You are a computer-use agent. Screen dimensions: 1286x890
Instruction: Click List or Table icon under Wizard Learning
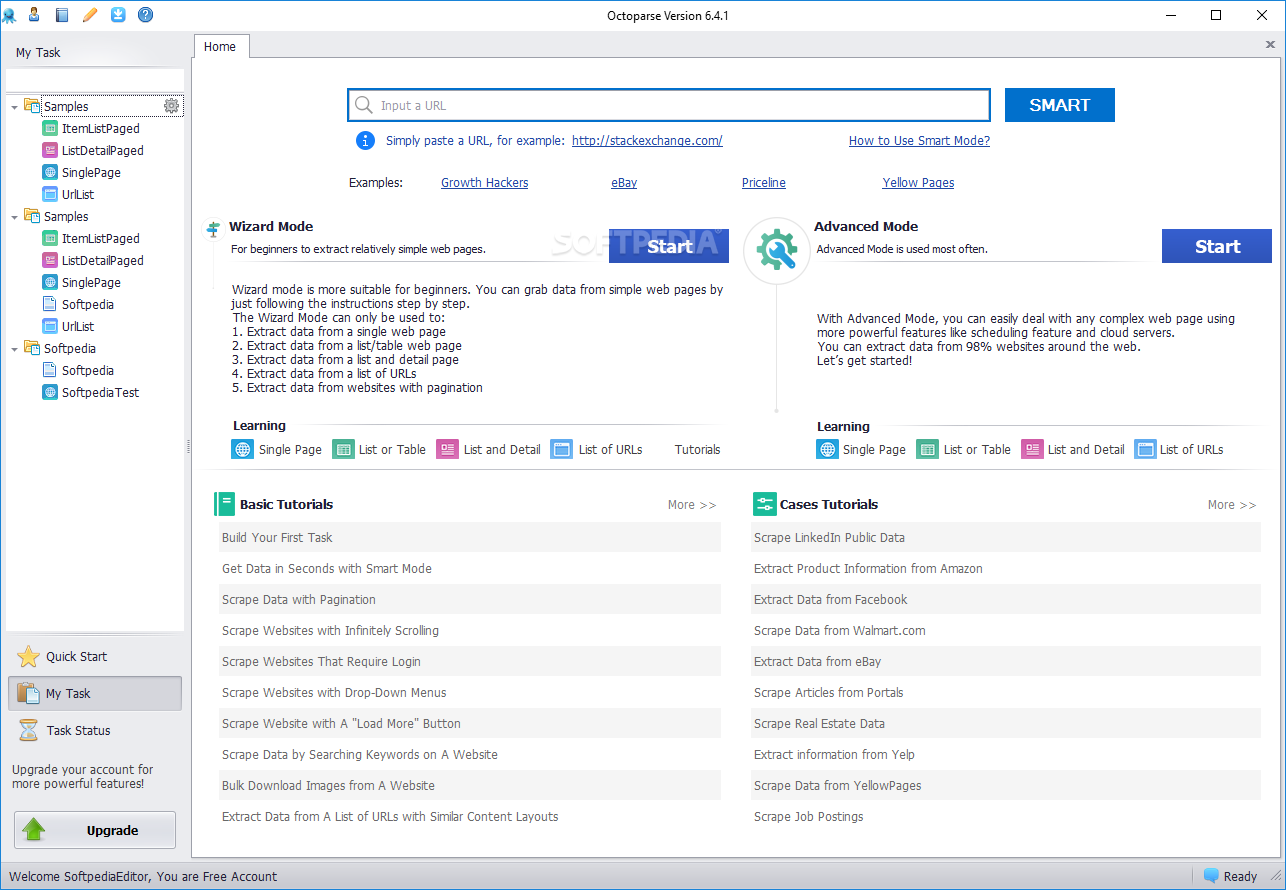tap(343, 449)
